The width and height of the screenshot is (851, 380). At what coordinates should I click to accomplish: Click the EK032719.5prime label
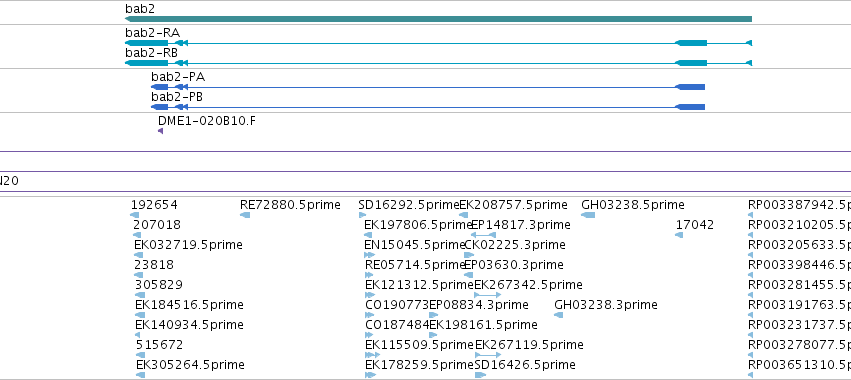[x=188, y=245]
